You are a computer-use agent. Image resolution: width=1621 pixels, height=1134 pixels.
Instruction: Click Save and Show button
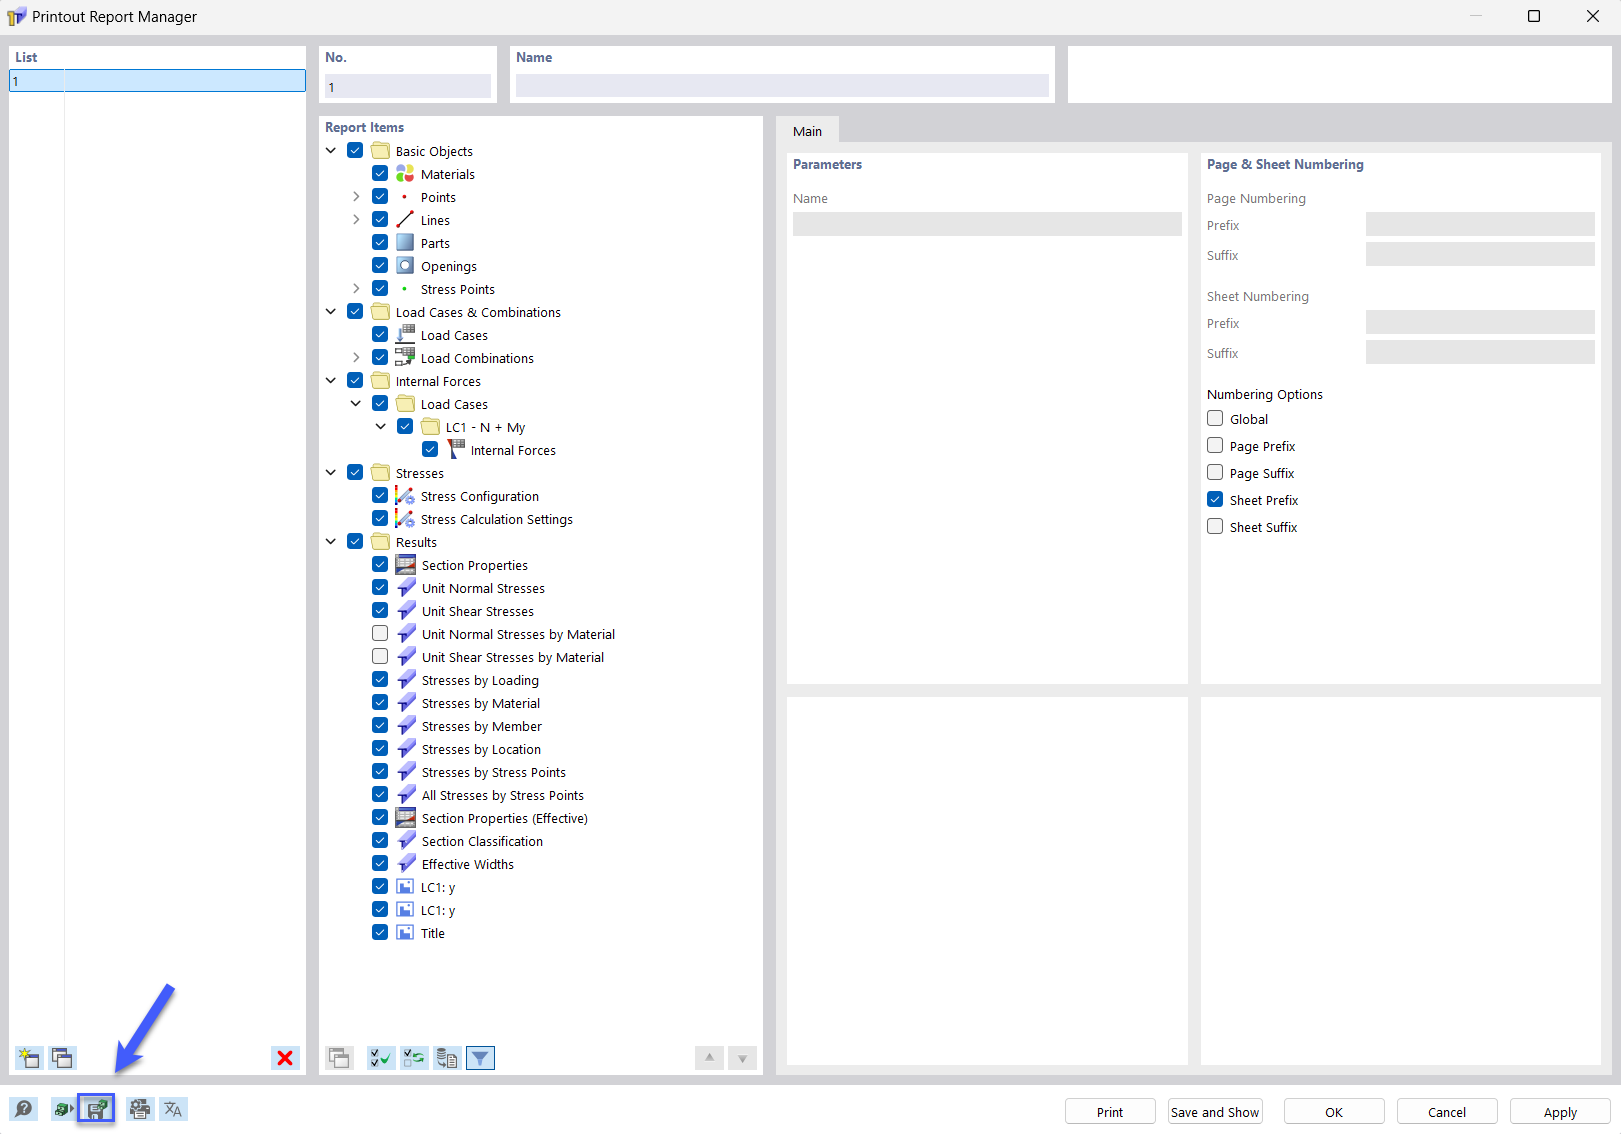pyautogui.click(x=1215, y=1112)
